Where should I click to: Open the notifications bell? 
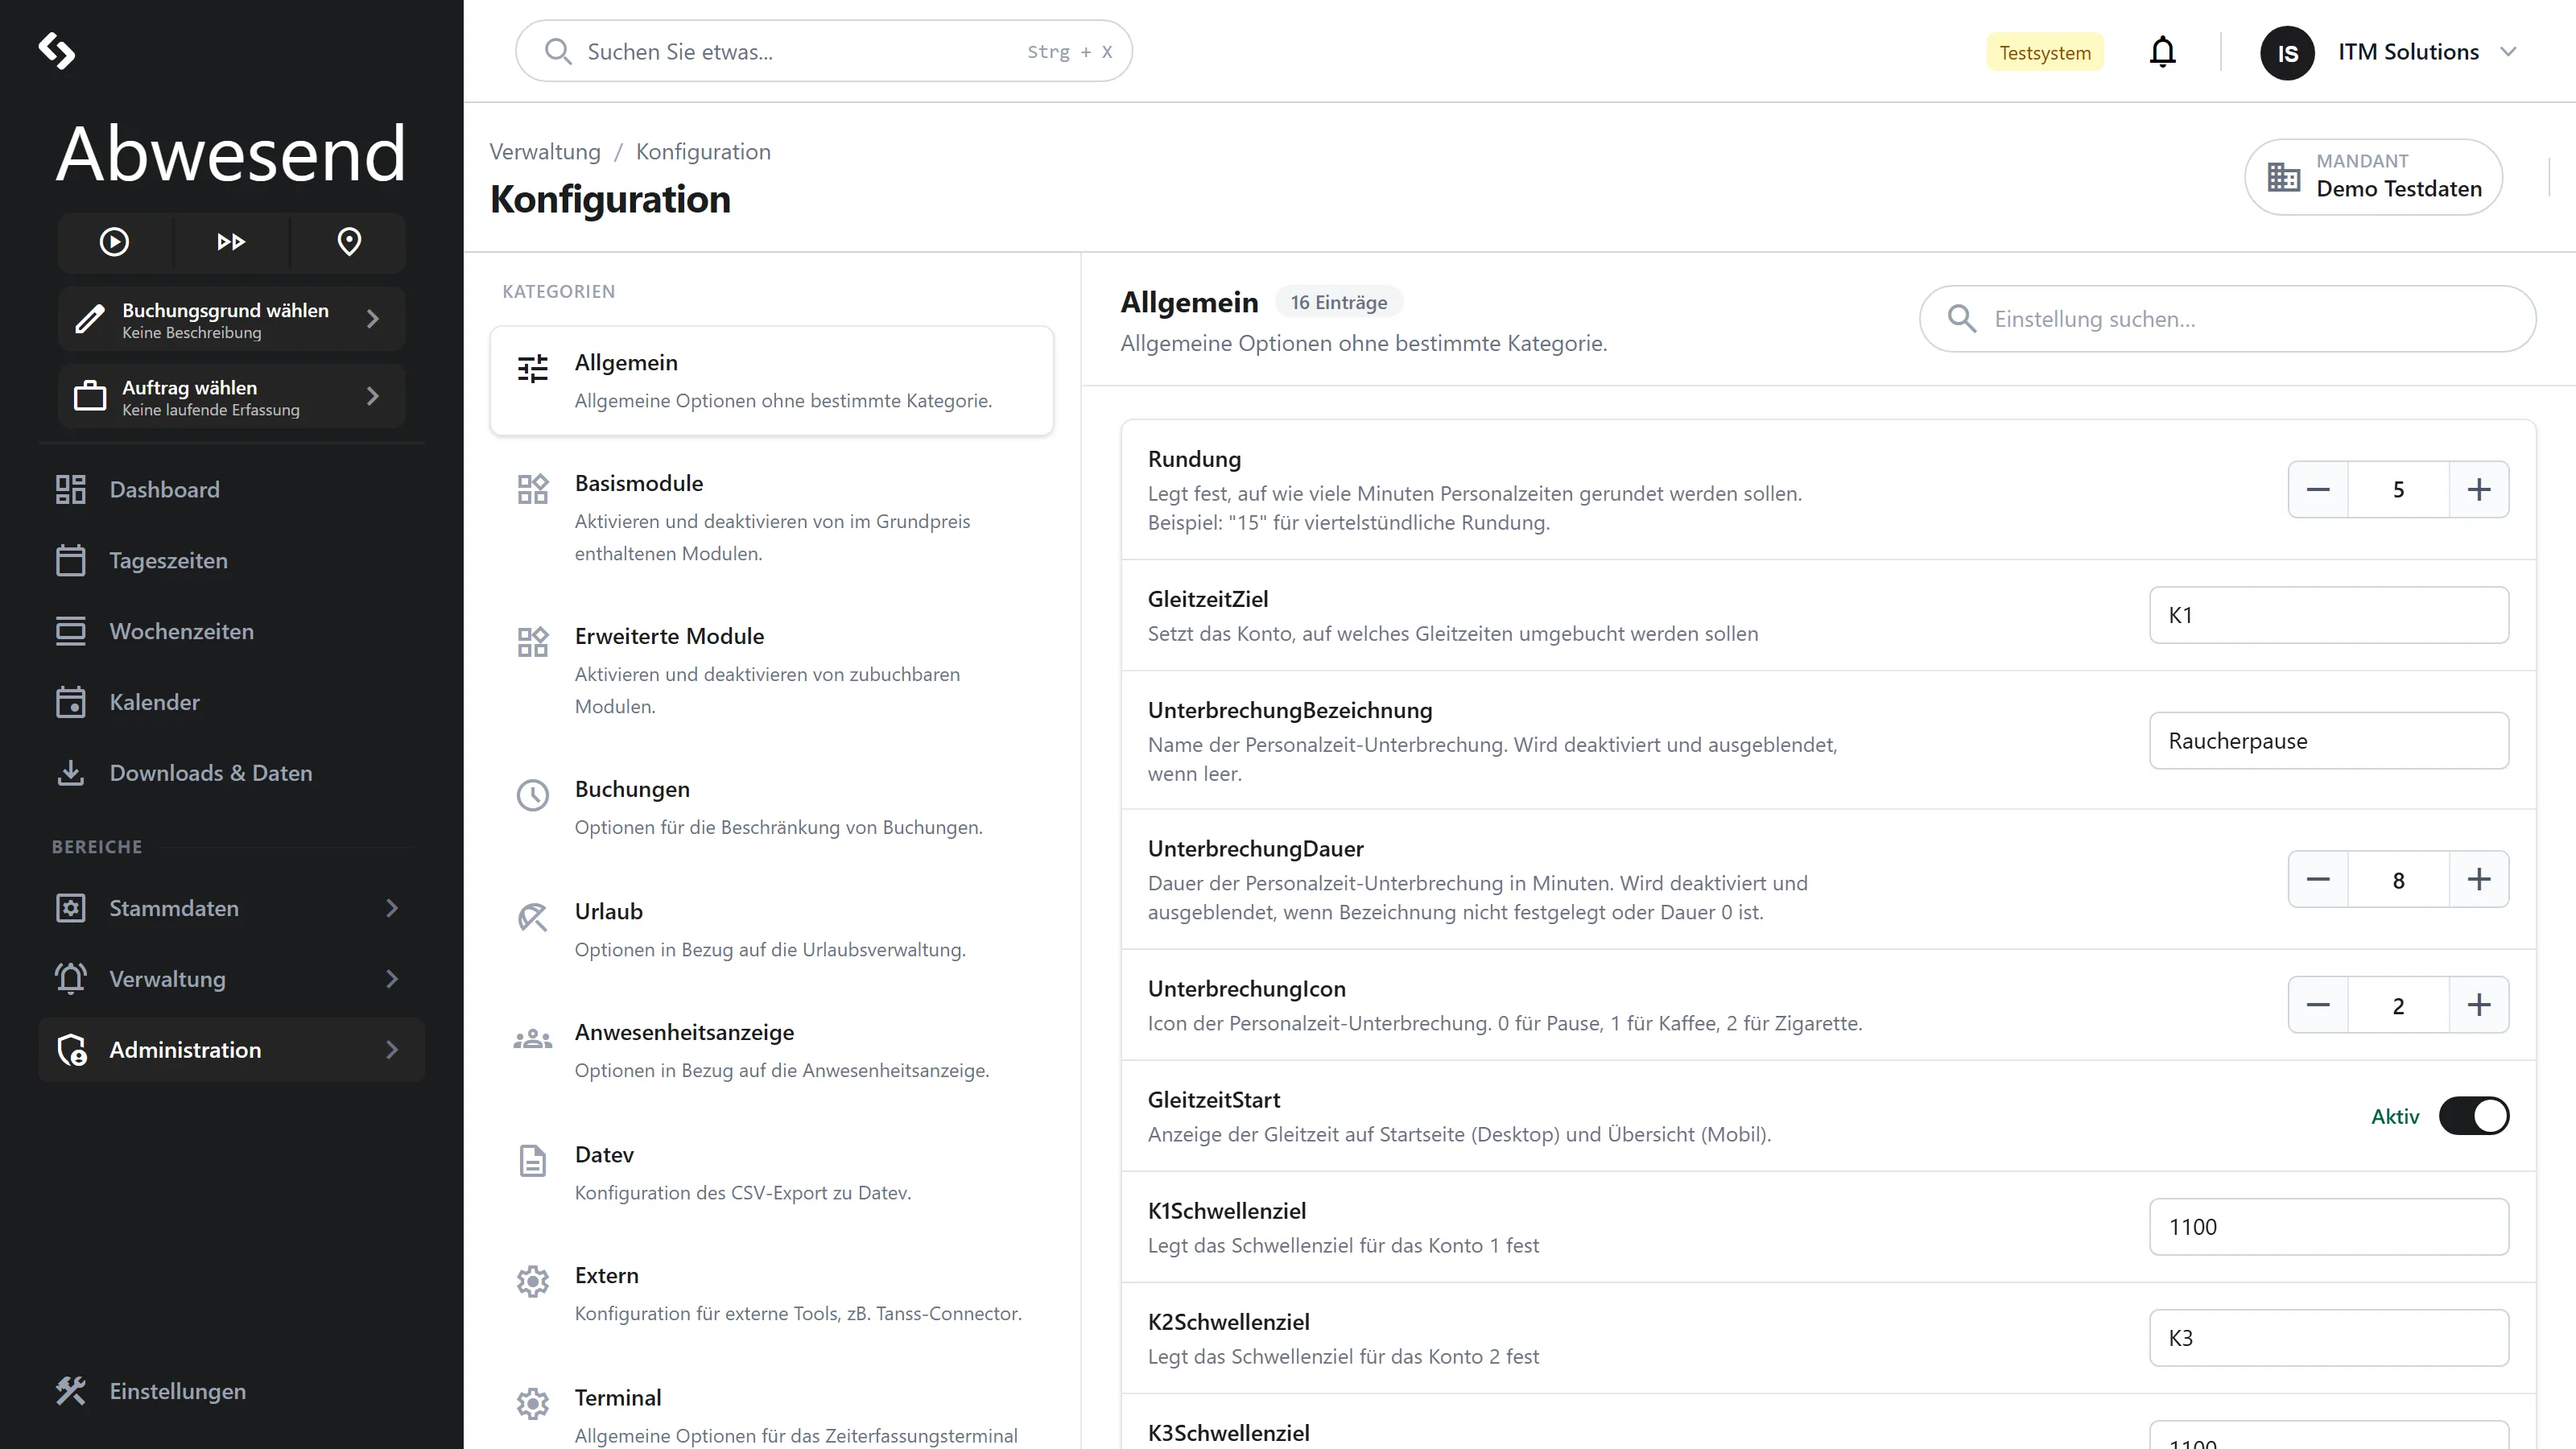[x=2162, y=52]
